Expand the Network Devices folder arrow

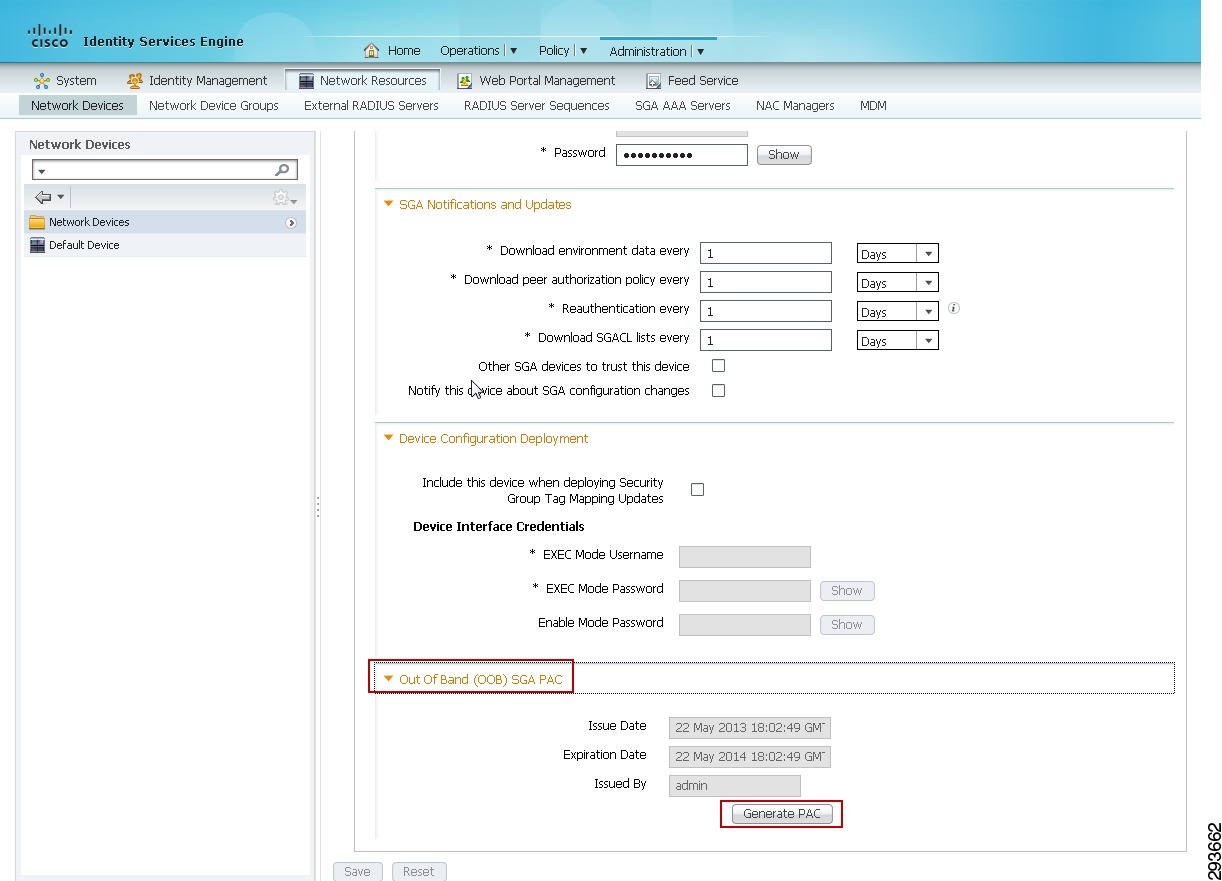[291, 223]
